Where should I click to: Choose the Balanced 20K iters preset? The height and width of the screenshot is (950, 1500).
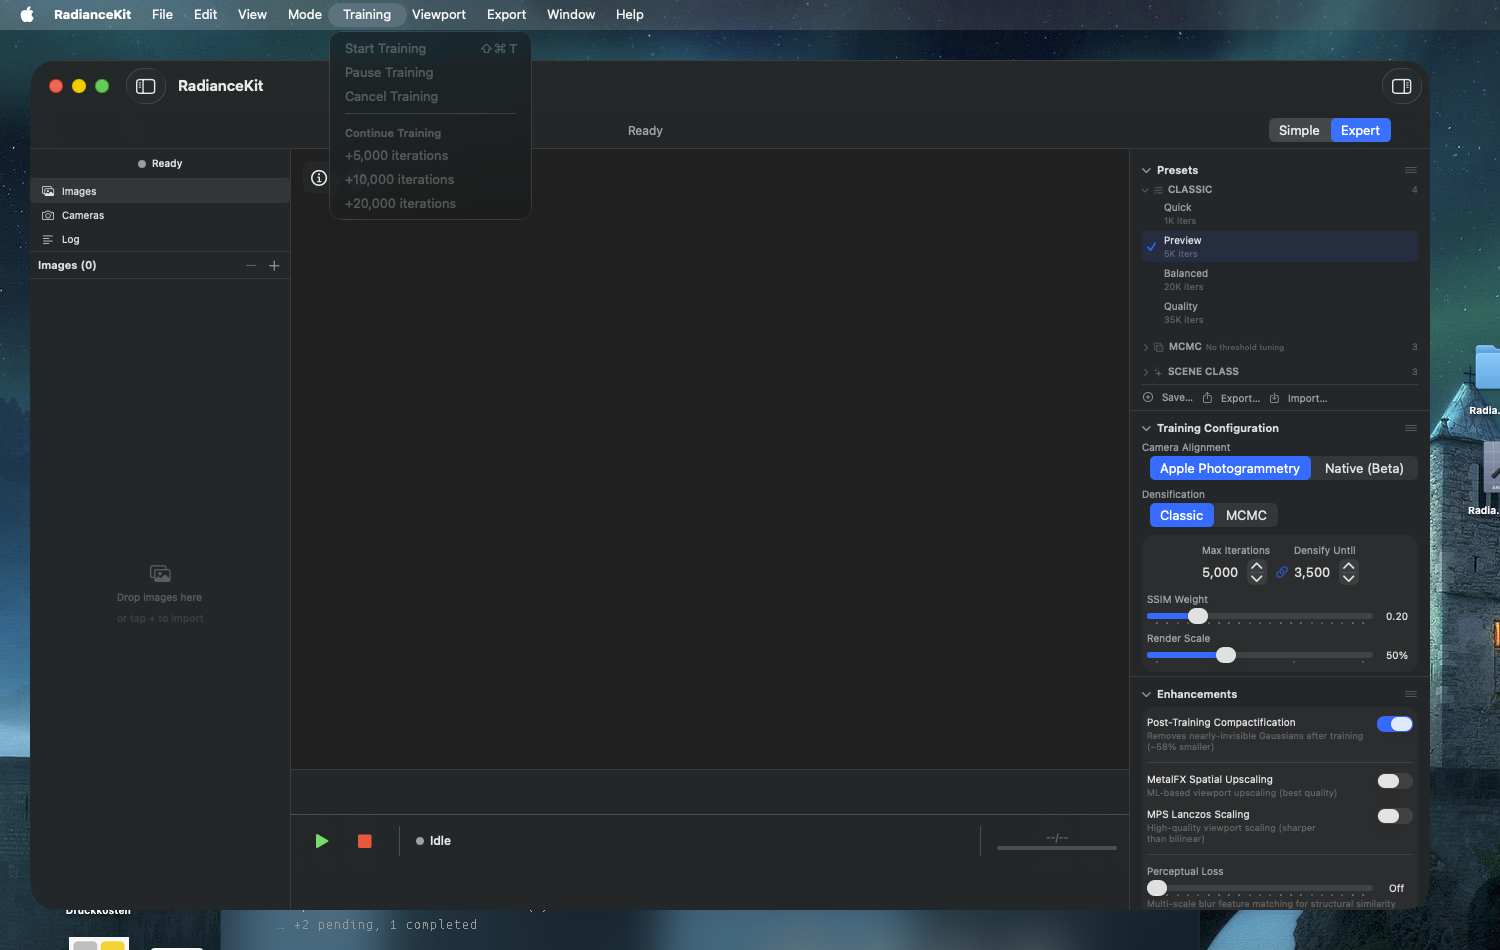point(1280,280)
